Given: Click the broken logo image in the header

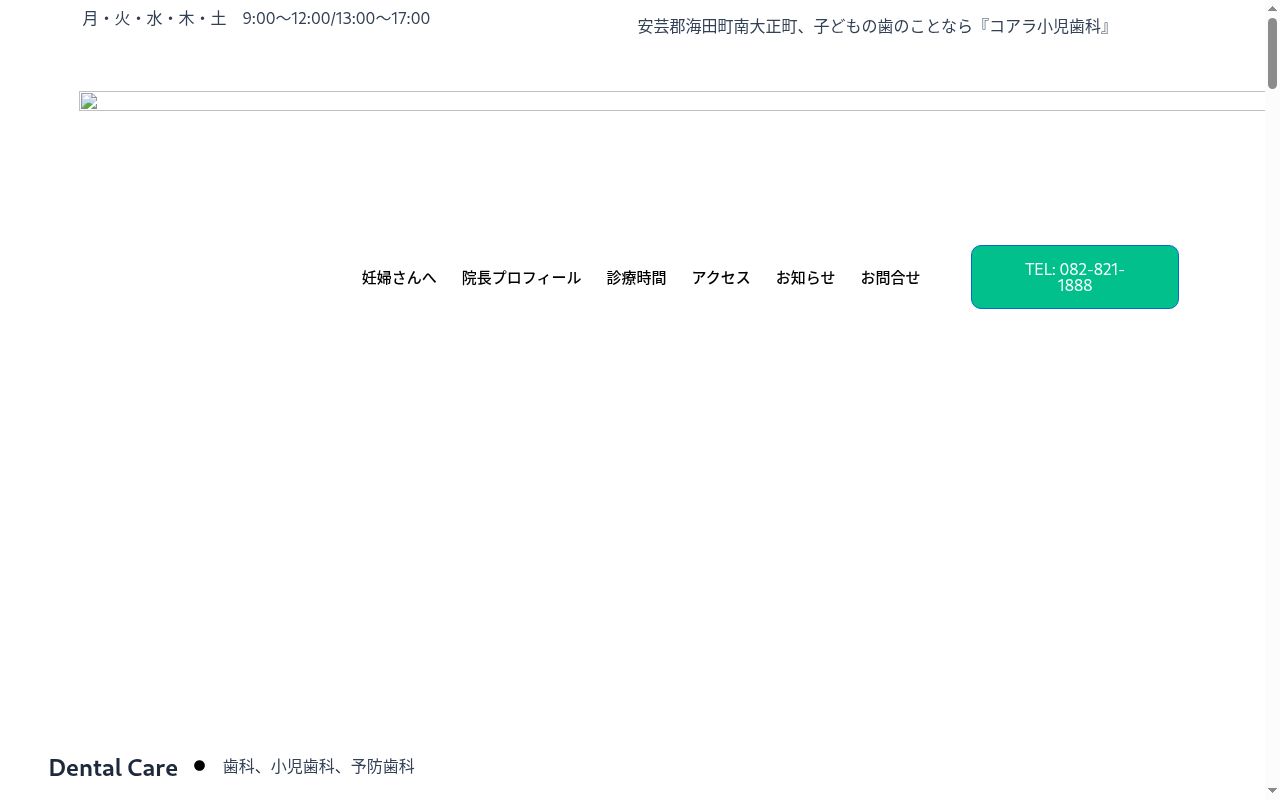Looking at the screenshot, I should click(x=672, y=101).
